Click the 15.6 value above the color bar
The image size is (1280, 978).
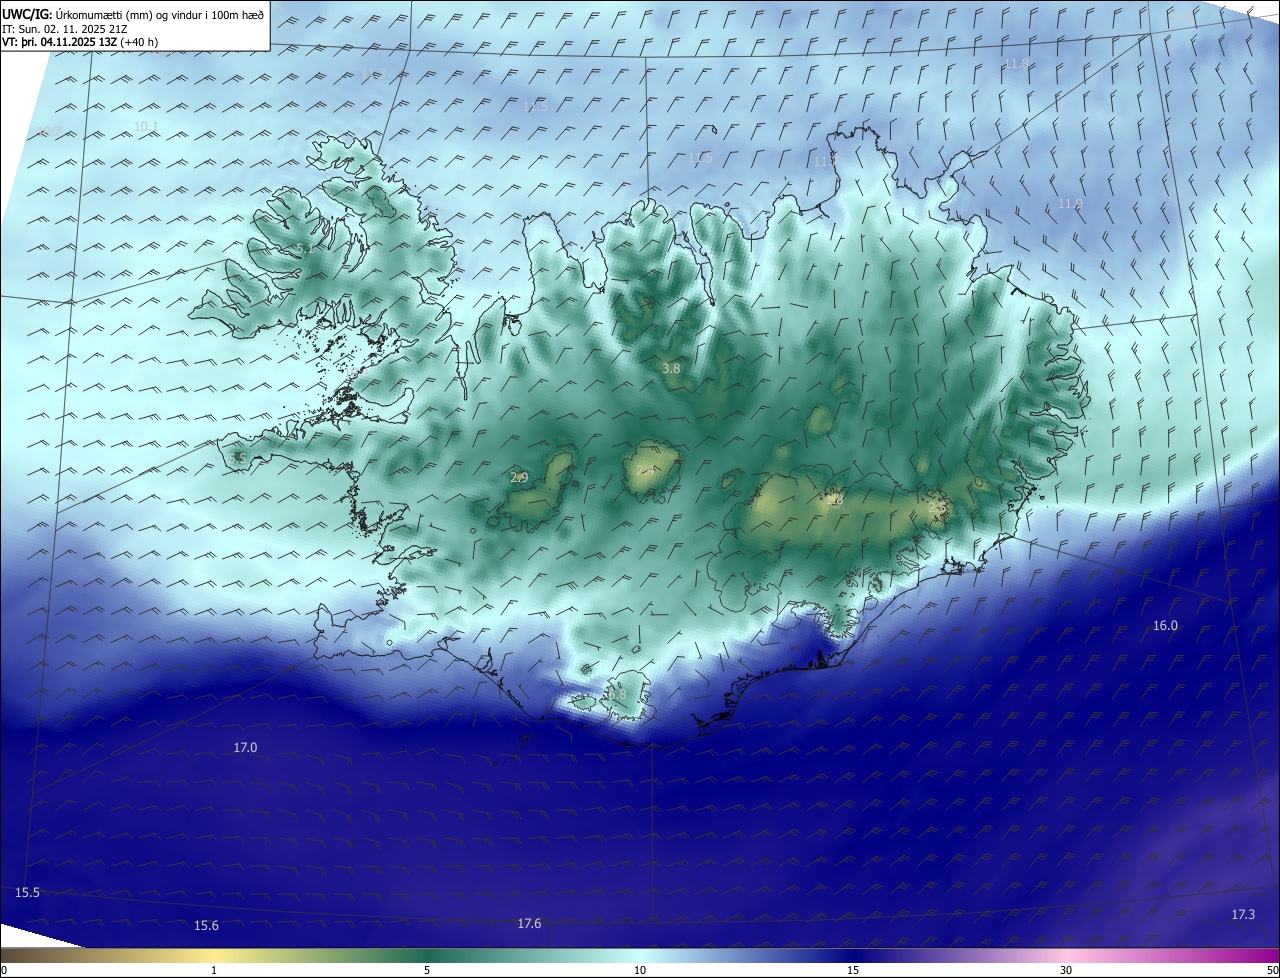206,926
